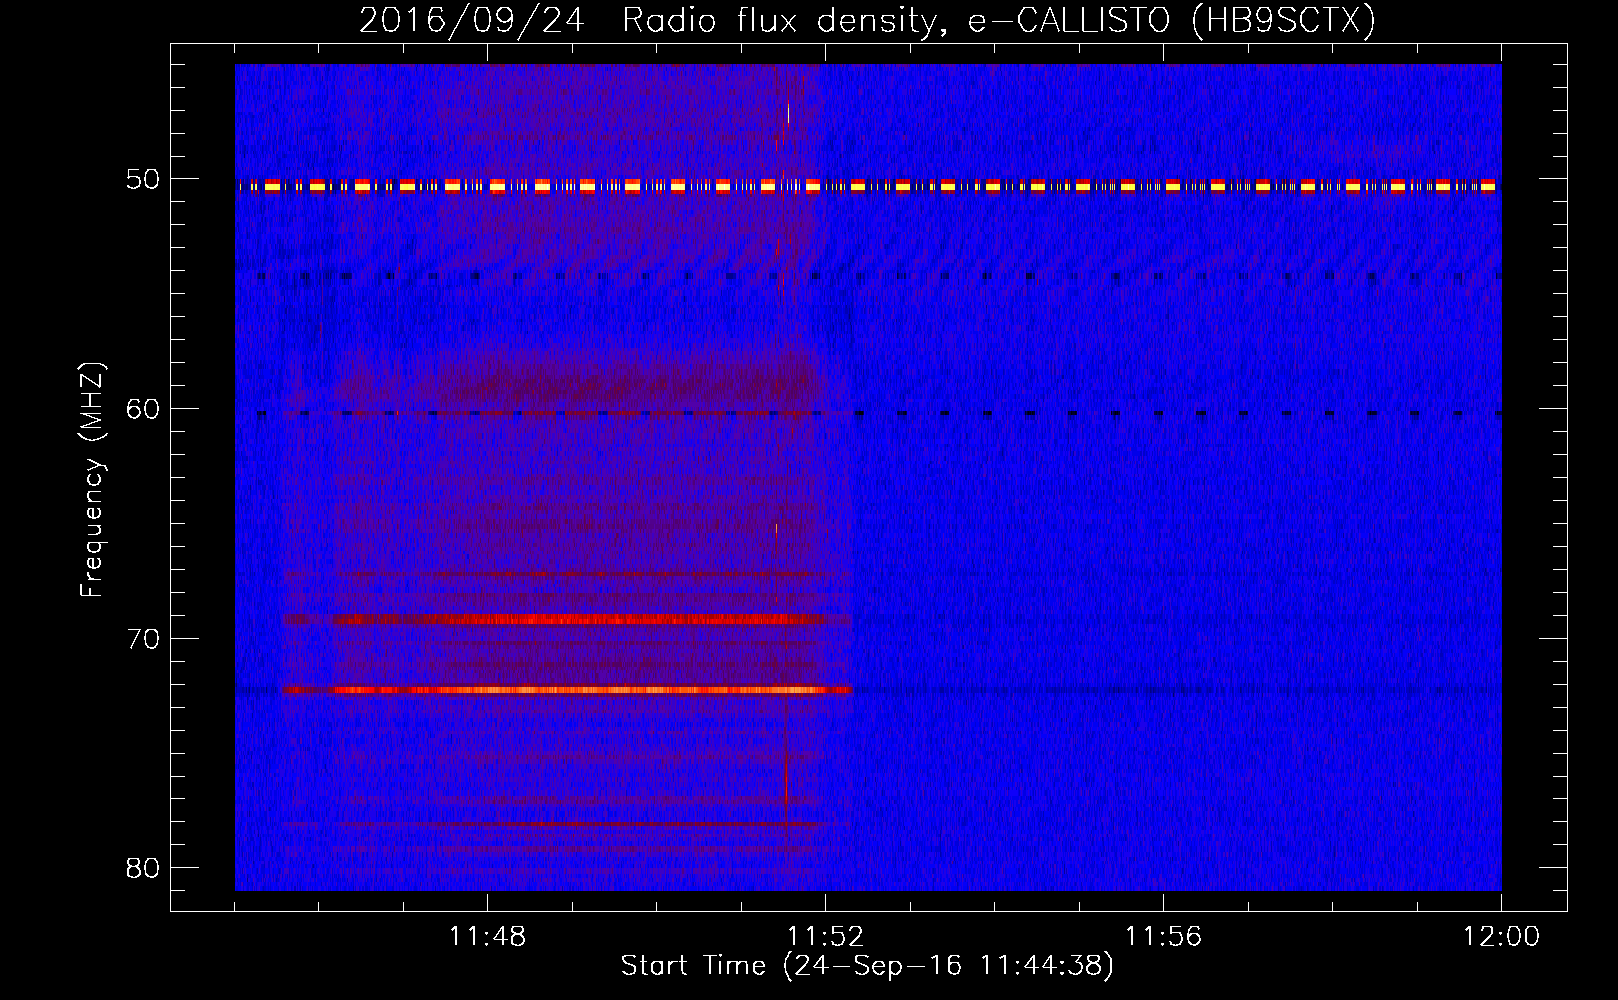Viewport: 1618px width, 1000px height.
Task: Click the 50 frequency tick label
Action: (143, 179)
